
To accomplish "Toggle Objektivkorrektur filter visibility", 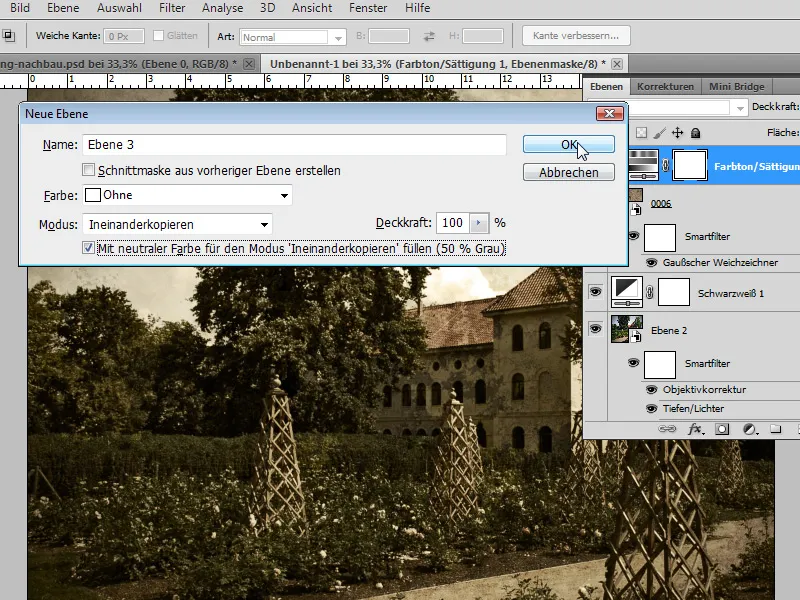I will 651,389.
